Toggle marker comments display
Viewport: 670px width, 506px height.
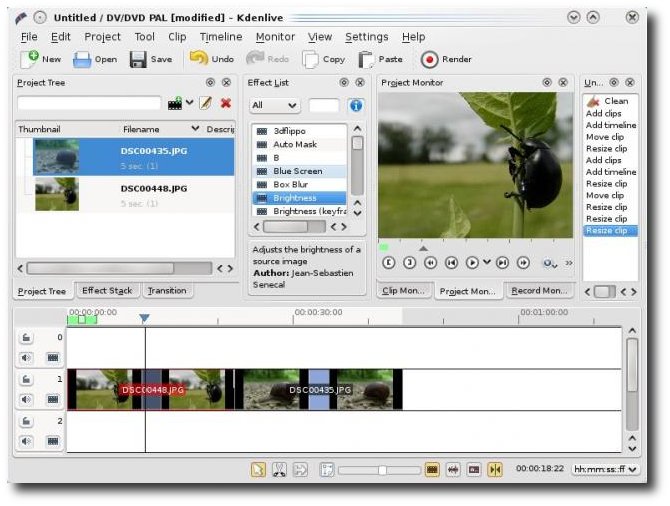474,470
